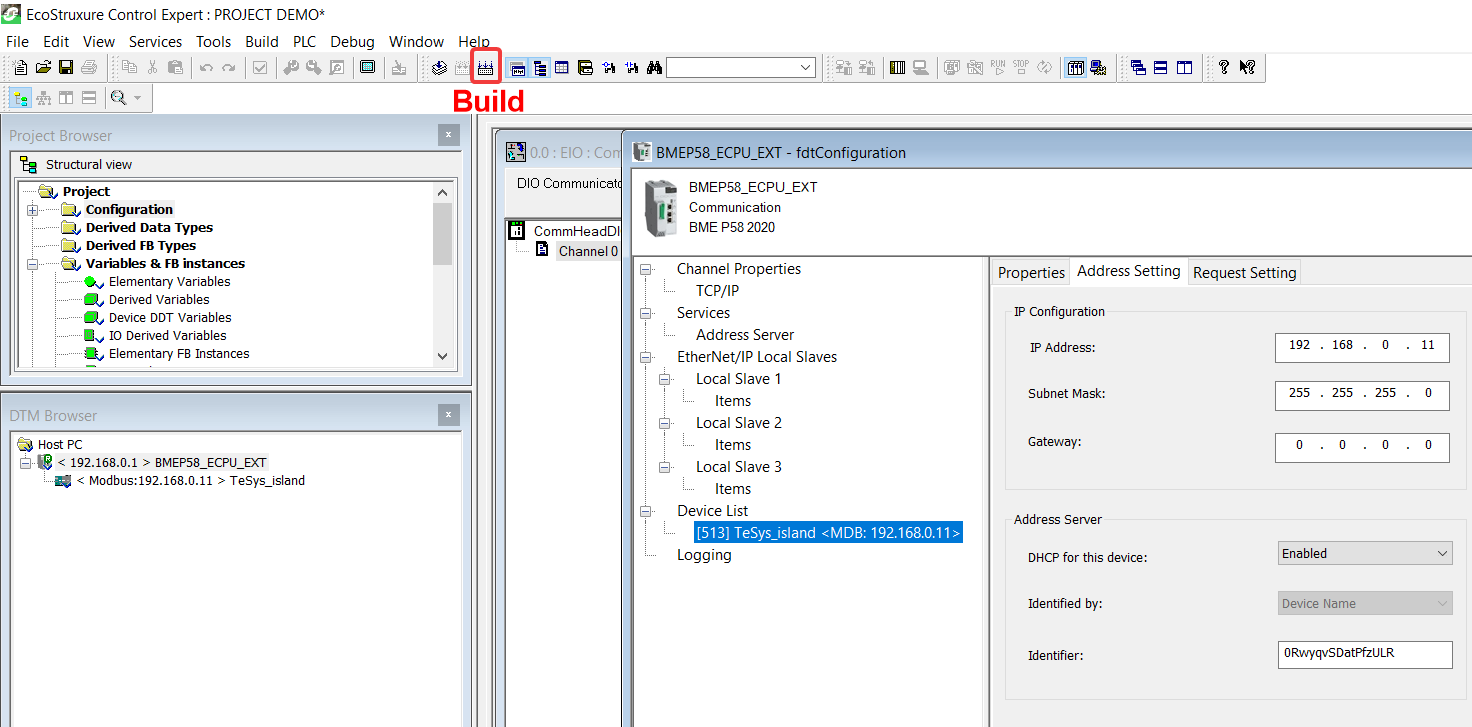Click the Open project folder icon
Image resolution: width=1472 pixels, height=727 pixels.
(x=43, y=68)
